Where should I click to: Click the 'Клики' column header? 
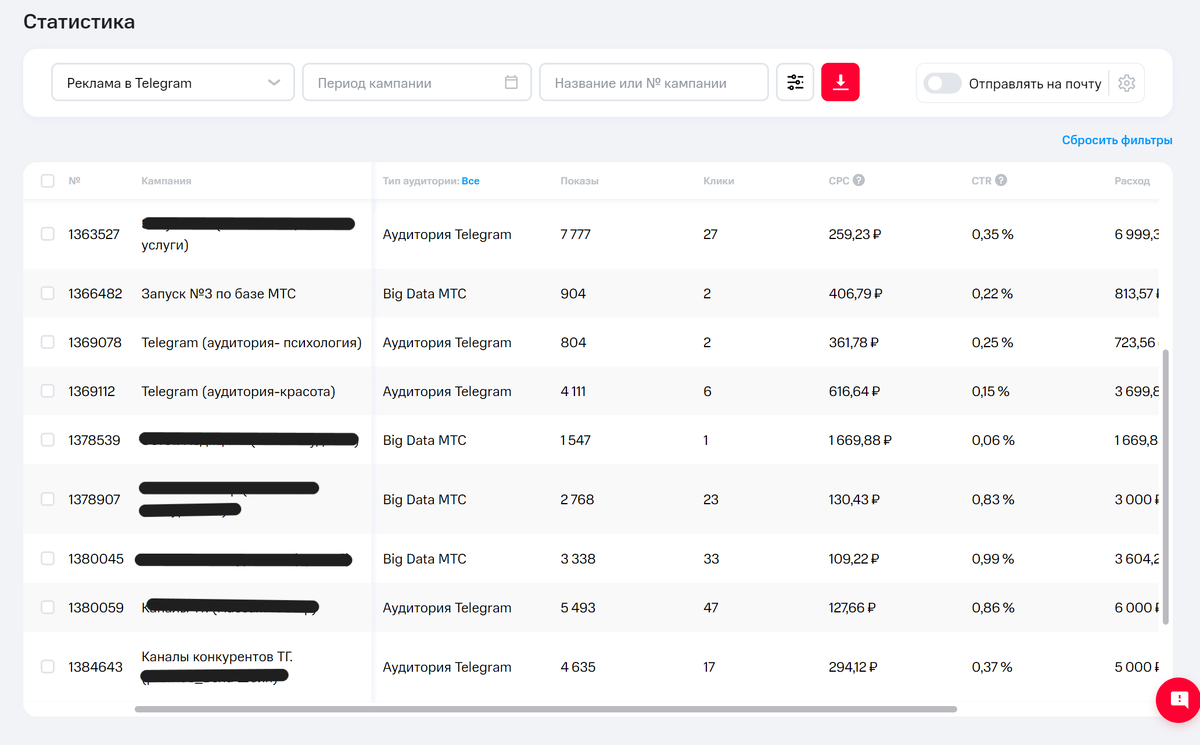719,181
